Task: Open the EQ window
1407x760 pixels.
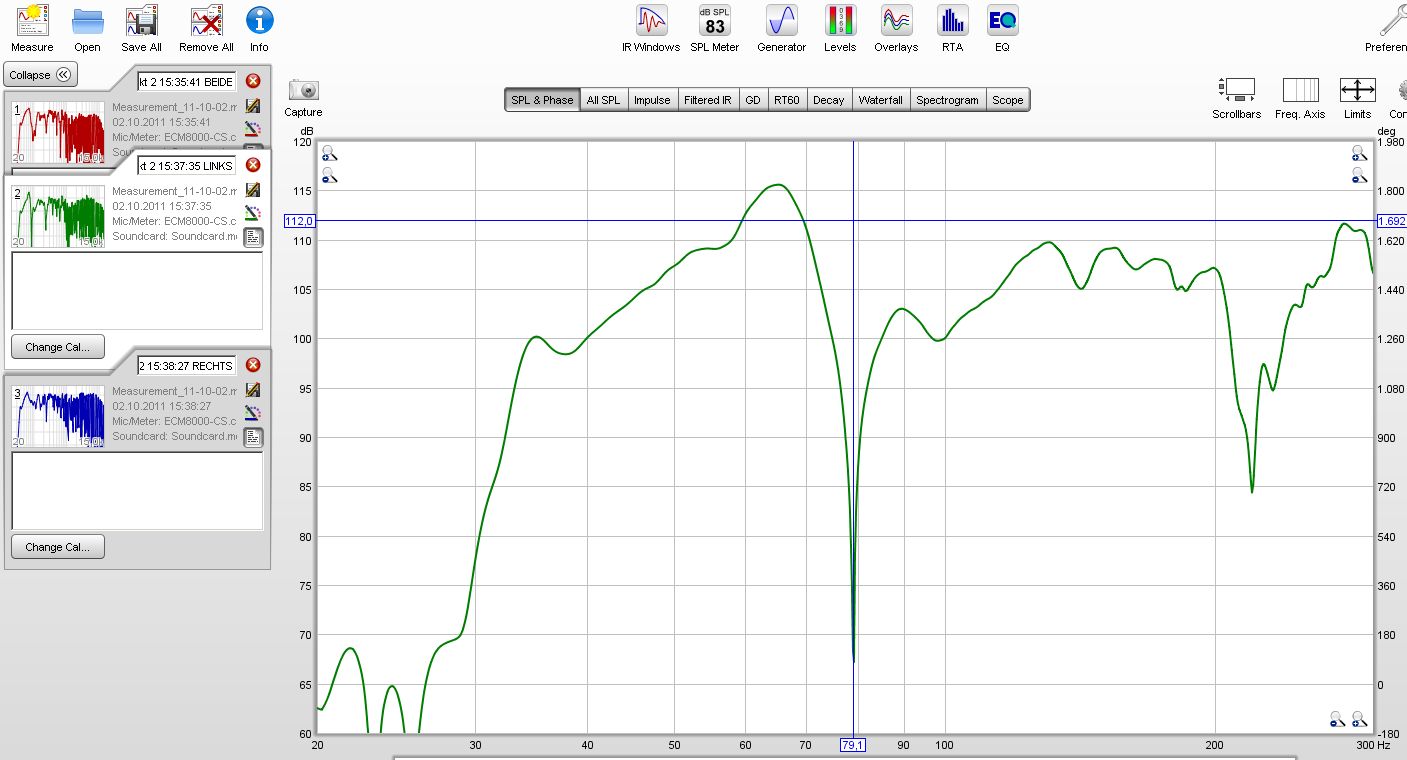Action: coord(1002,28)
